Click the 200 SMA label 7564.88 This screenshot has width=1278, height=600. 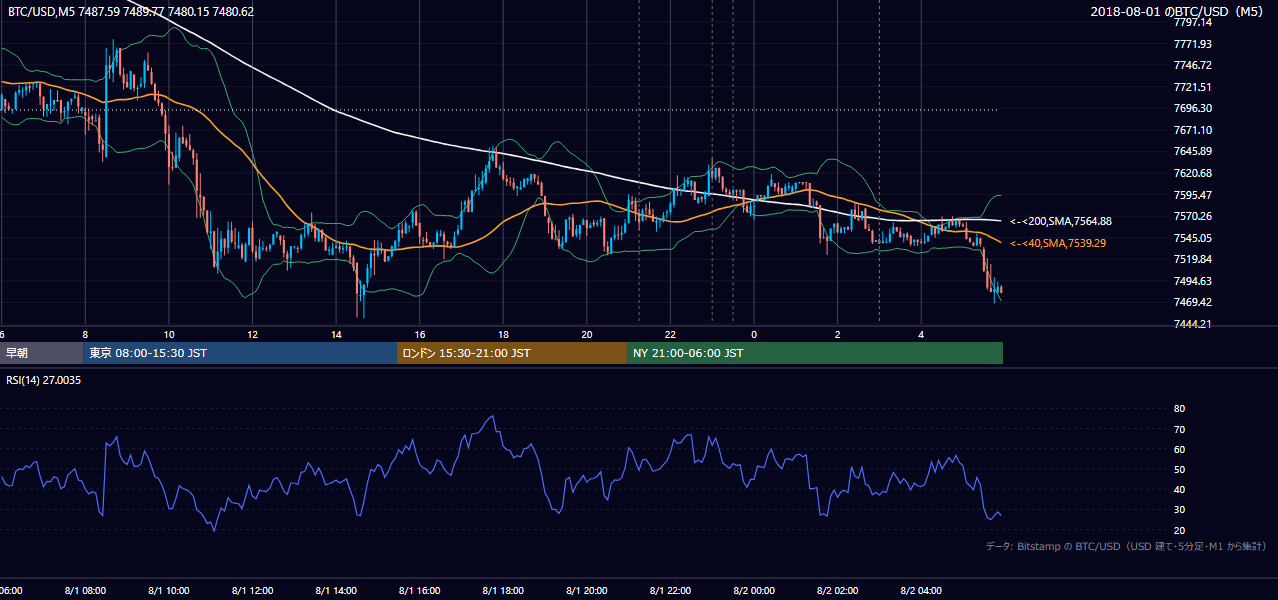(x=1061, y=221)
